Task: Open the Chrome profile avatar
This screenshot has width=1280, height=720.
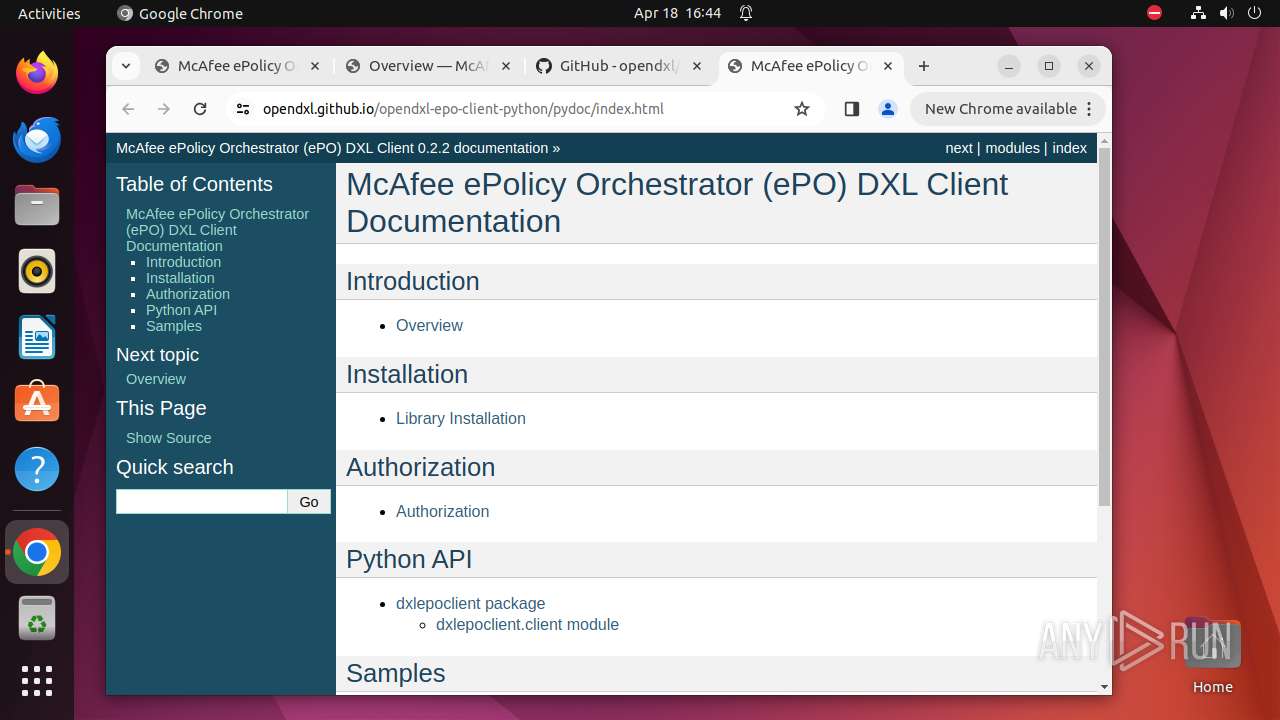Action: tap(887, 109)
